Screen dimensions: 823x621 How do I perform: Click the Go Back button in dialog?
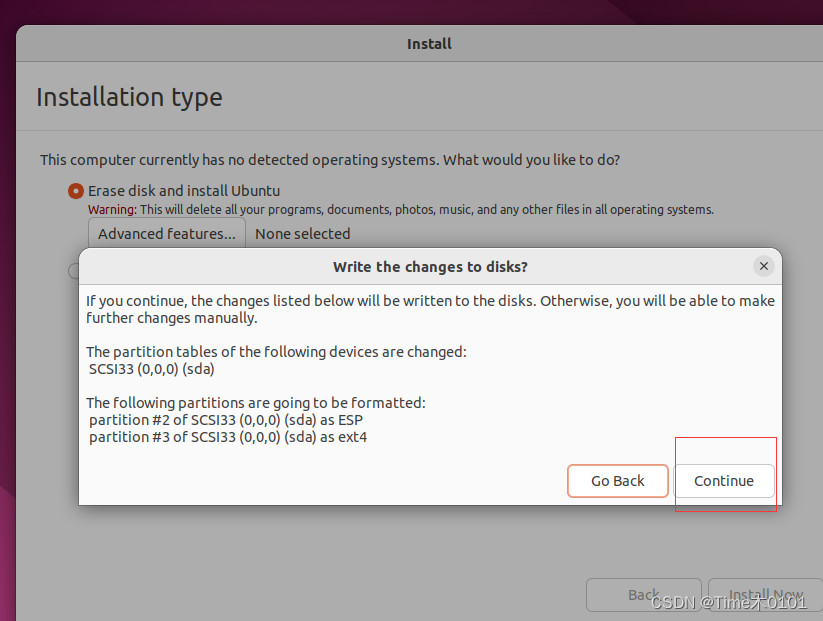tap(617, 480)
